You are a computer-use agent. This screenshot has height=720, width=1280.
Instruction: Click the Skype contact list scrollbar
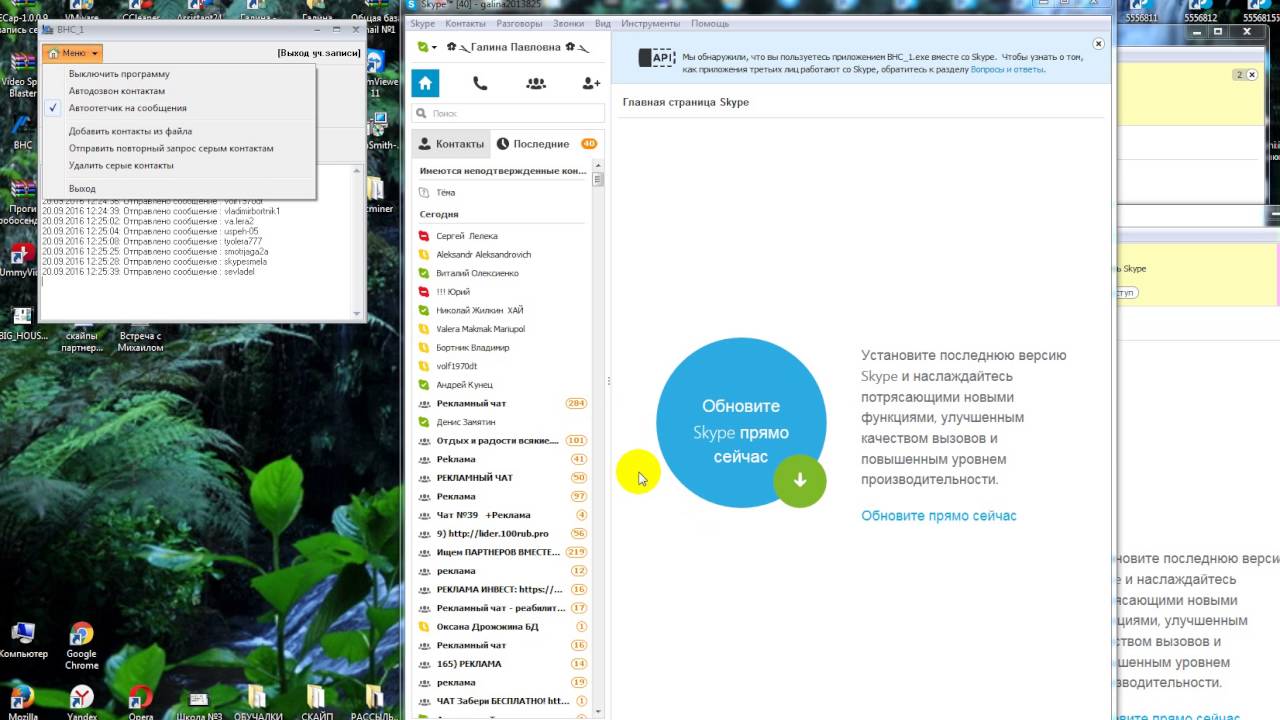[x=598, y=180]
